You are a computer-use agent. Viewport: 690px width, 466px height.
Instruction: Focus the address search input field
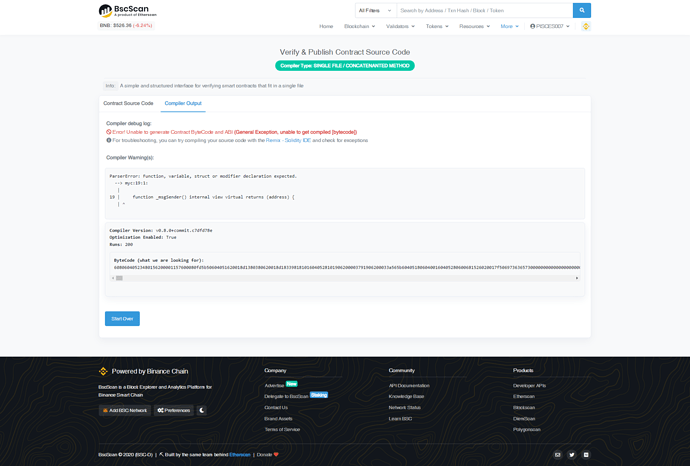click(484, 10)
